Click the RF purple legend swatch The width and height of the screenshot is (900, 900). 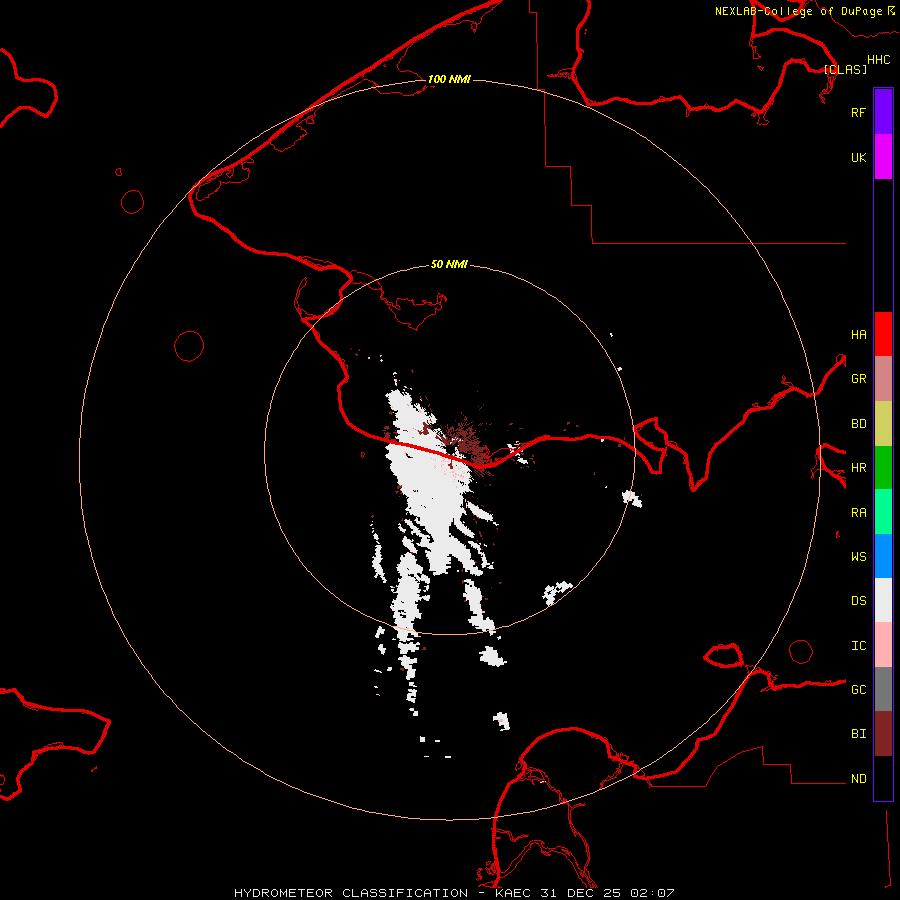(x=883, y=112)
